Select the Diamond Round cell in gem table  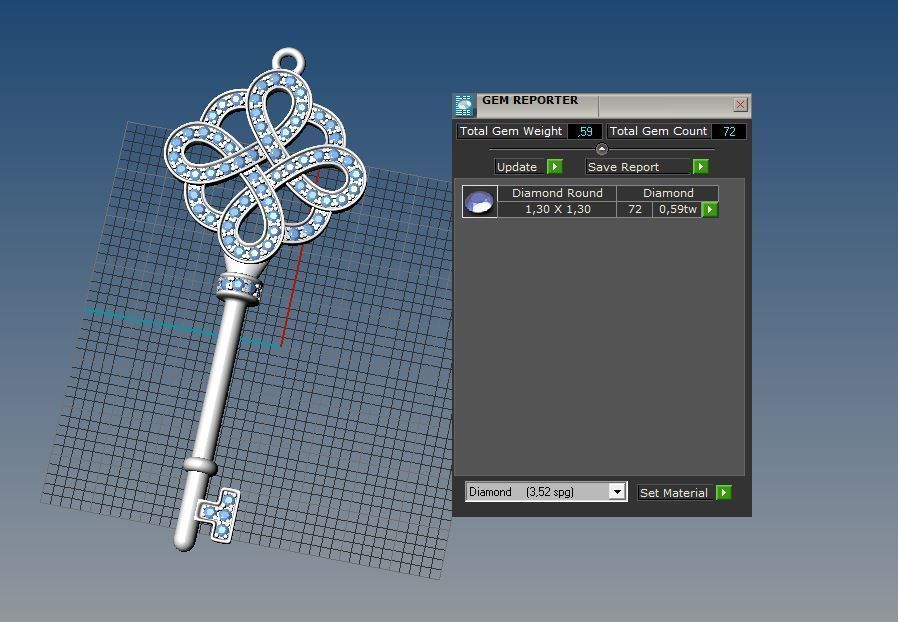point(557,193)
